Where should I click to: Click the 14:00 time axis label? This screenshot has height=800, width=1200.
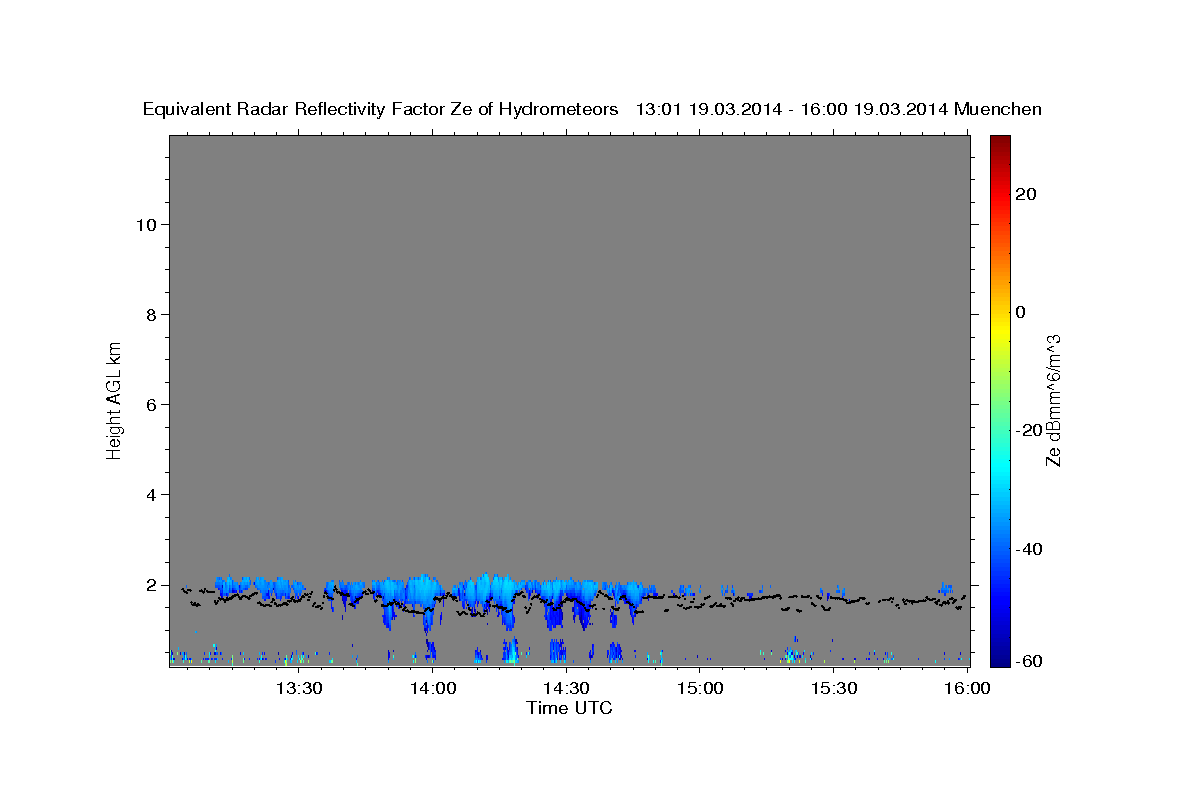(x=433, y=689)
